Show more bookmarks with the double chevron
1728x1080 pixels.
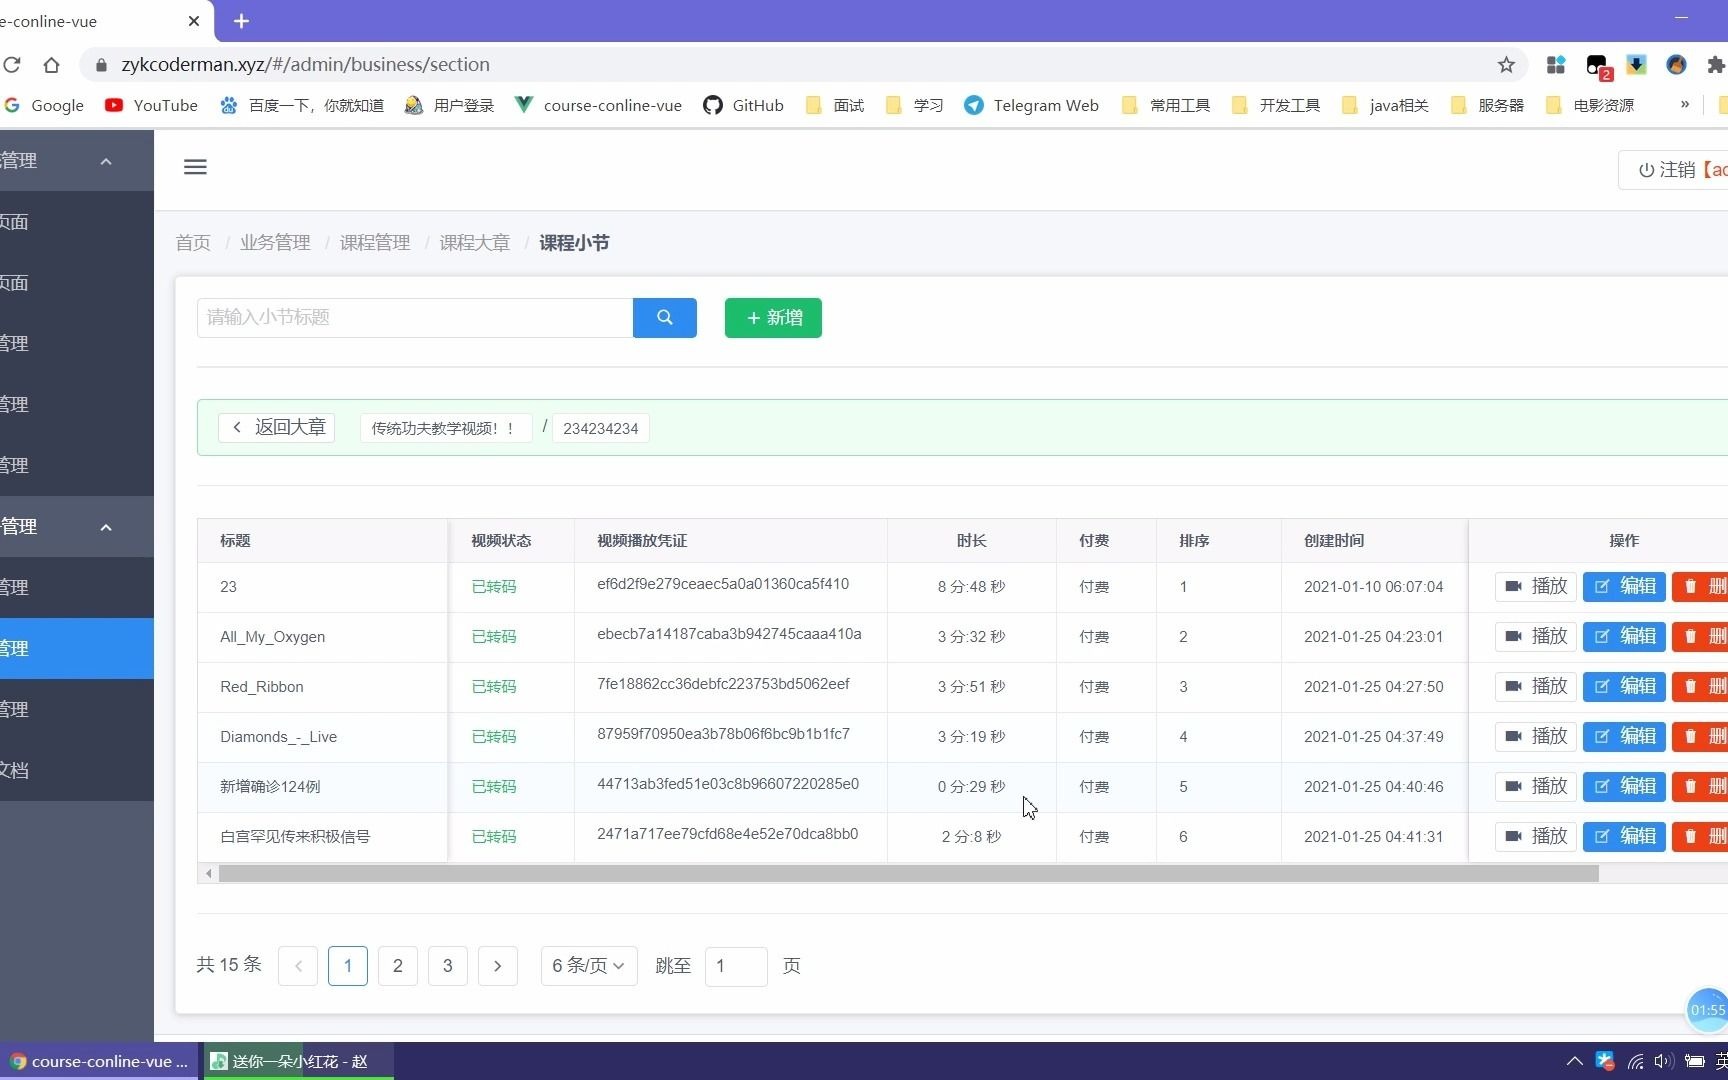(1685, 104)
